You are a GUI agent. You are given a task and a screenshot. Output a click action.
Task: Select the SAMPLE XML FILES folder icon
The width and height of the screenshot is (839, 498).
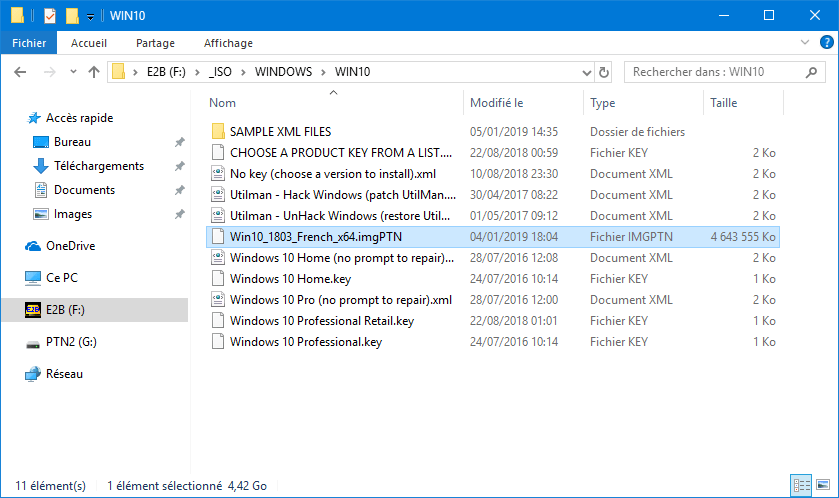[218, 132]
